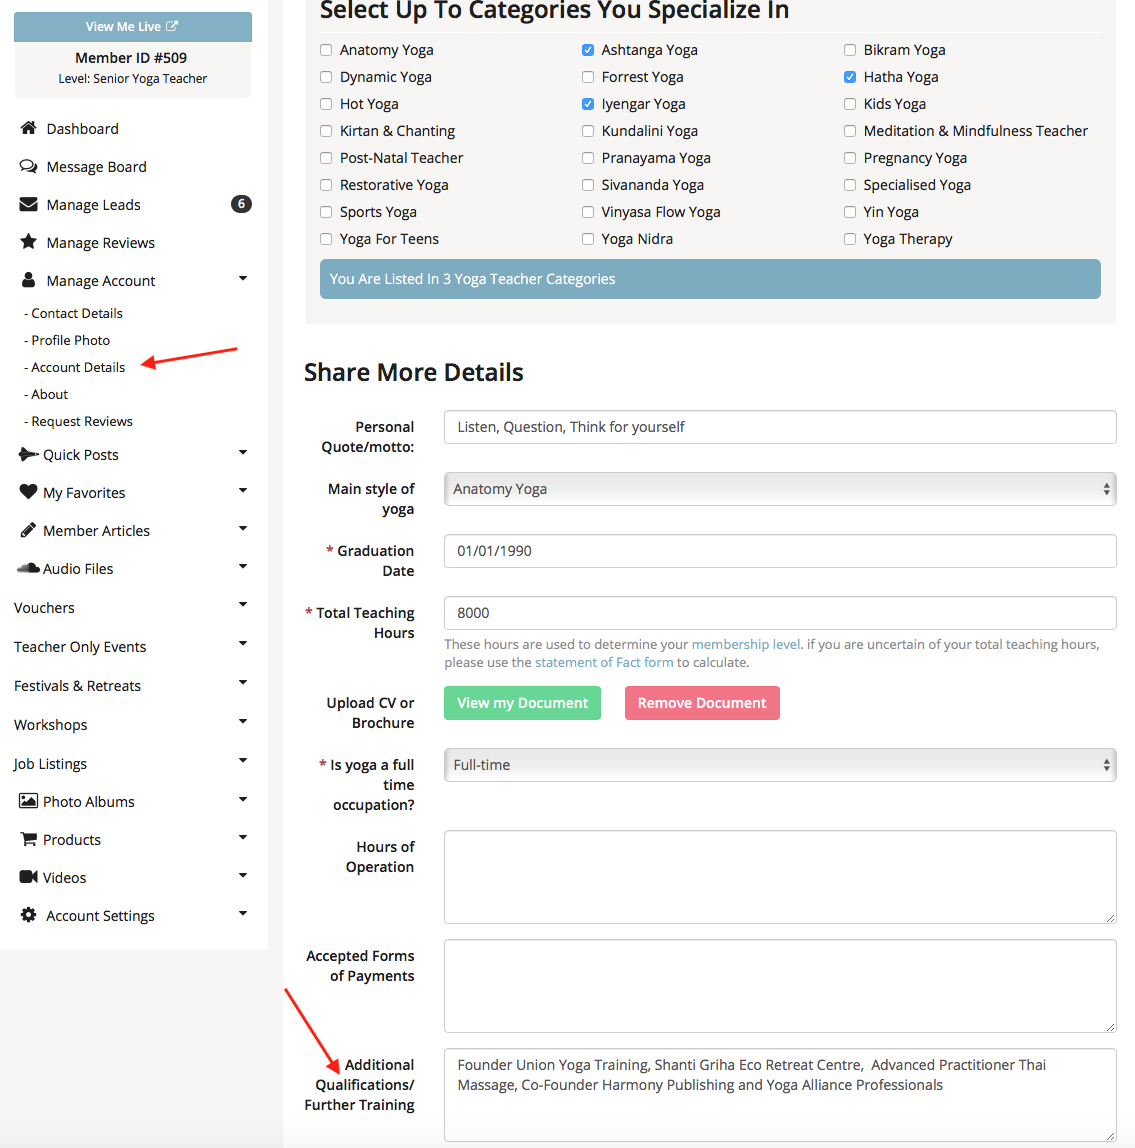Open Account Details in the sidebar
Viewport: 1135px width, 1148px height.
click(78, 367)
